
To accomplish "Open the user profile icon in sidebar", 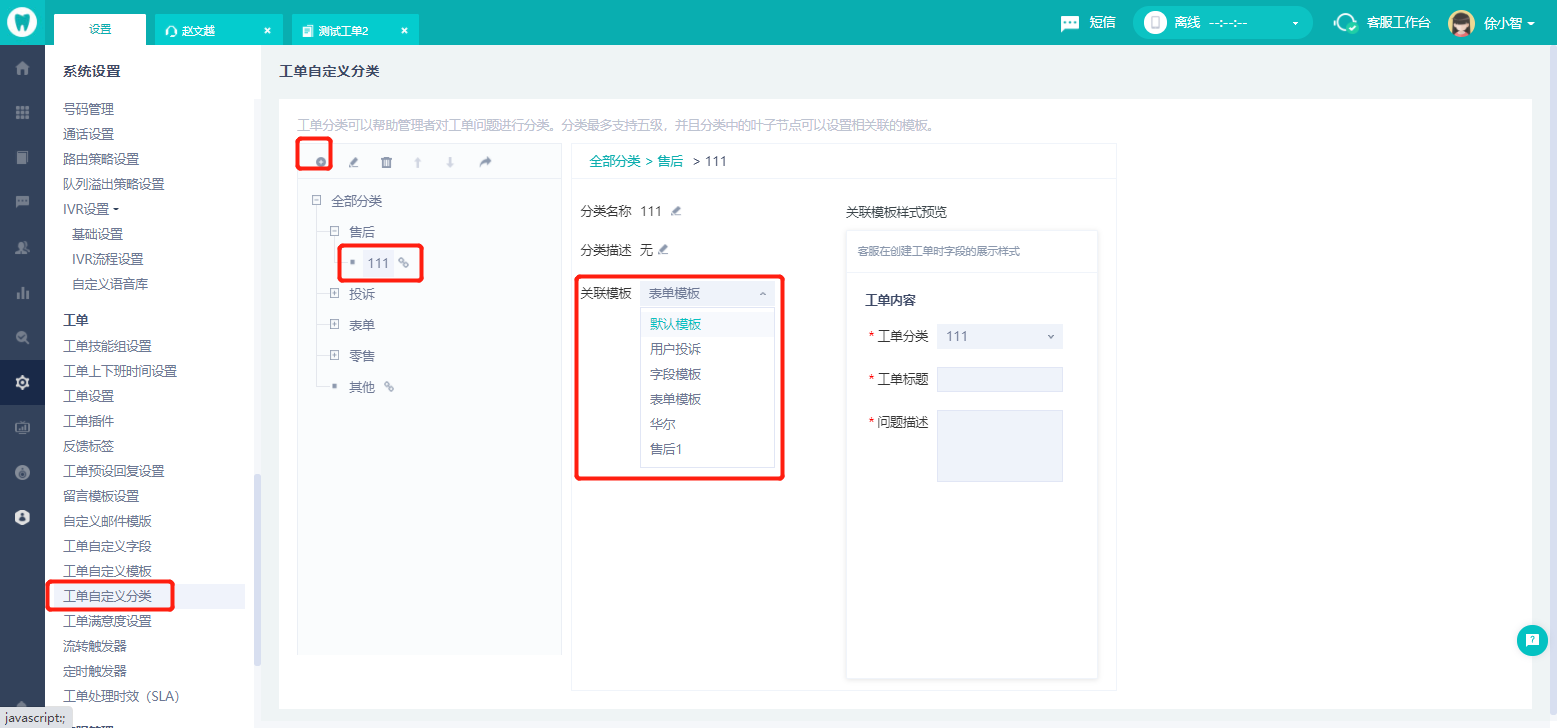I will click(x=22, y=517).
